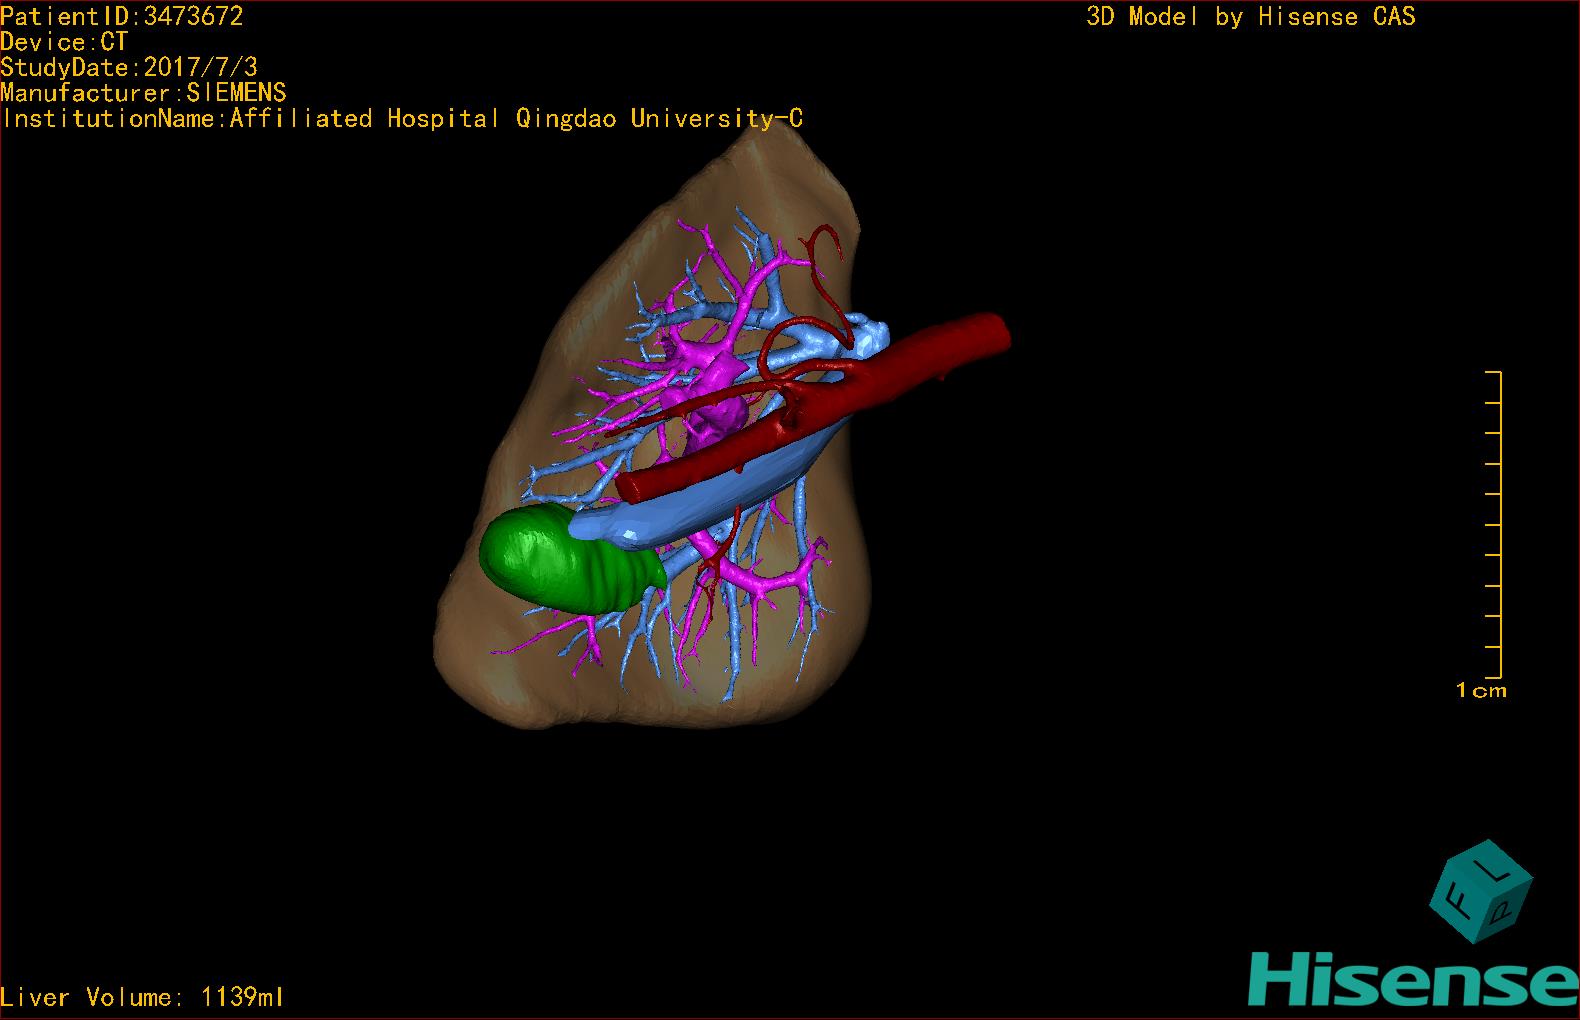The image size is (1580, 1020).
Task: Click the Manufacturer:SIEMENS label
Action: pos(144,93)
